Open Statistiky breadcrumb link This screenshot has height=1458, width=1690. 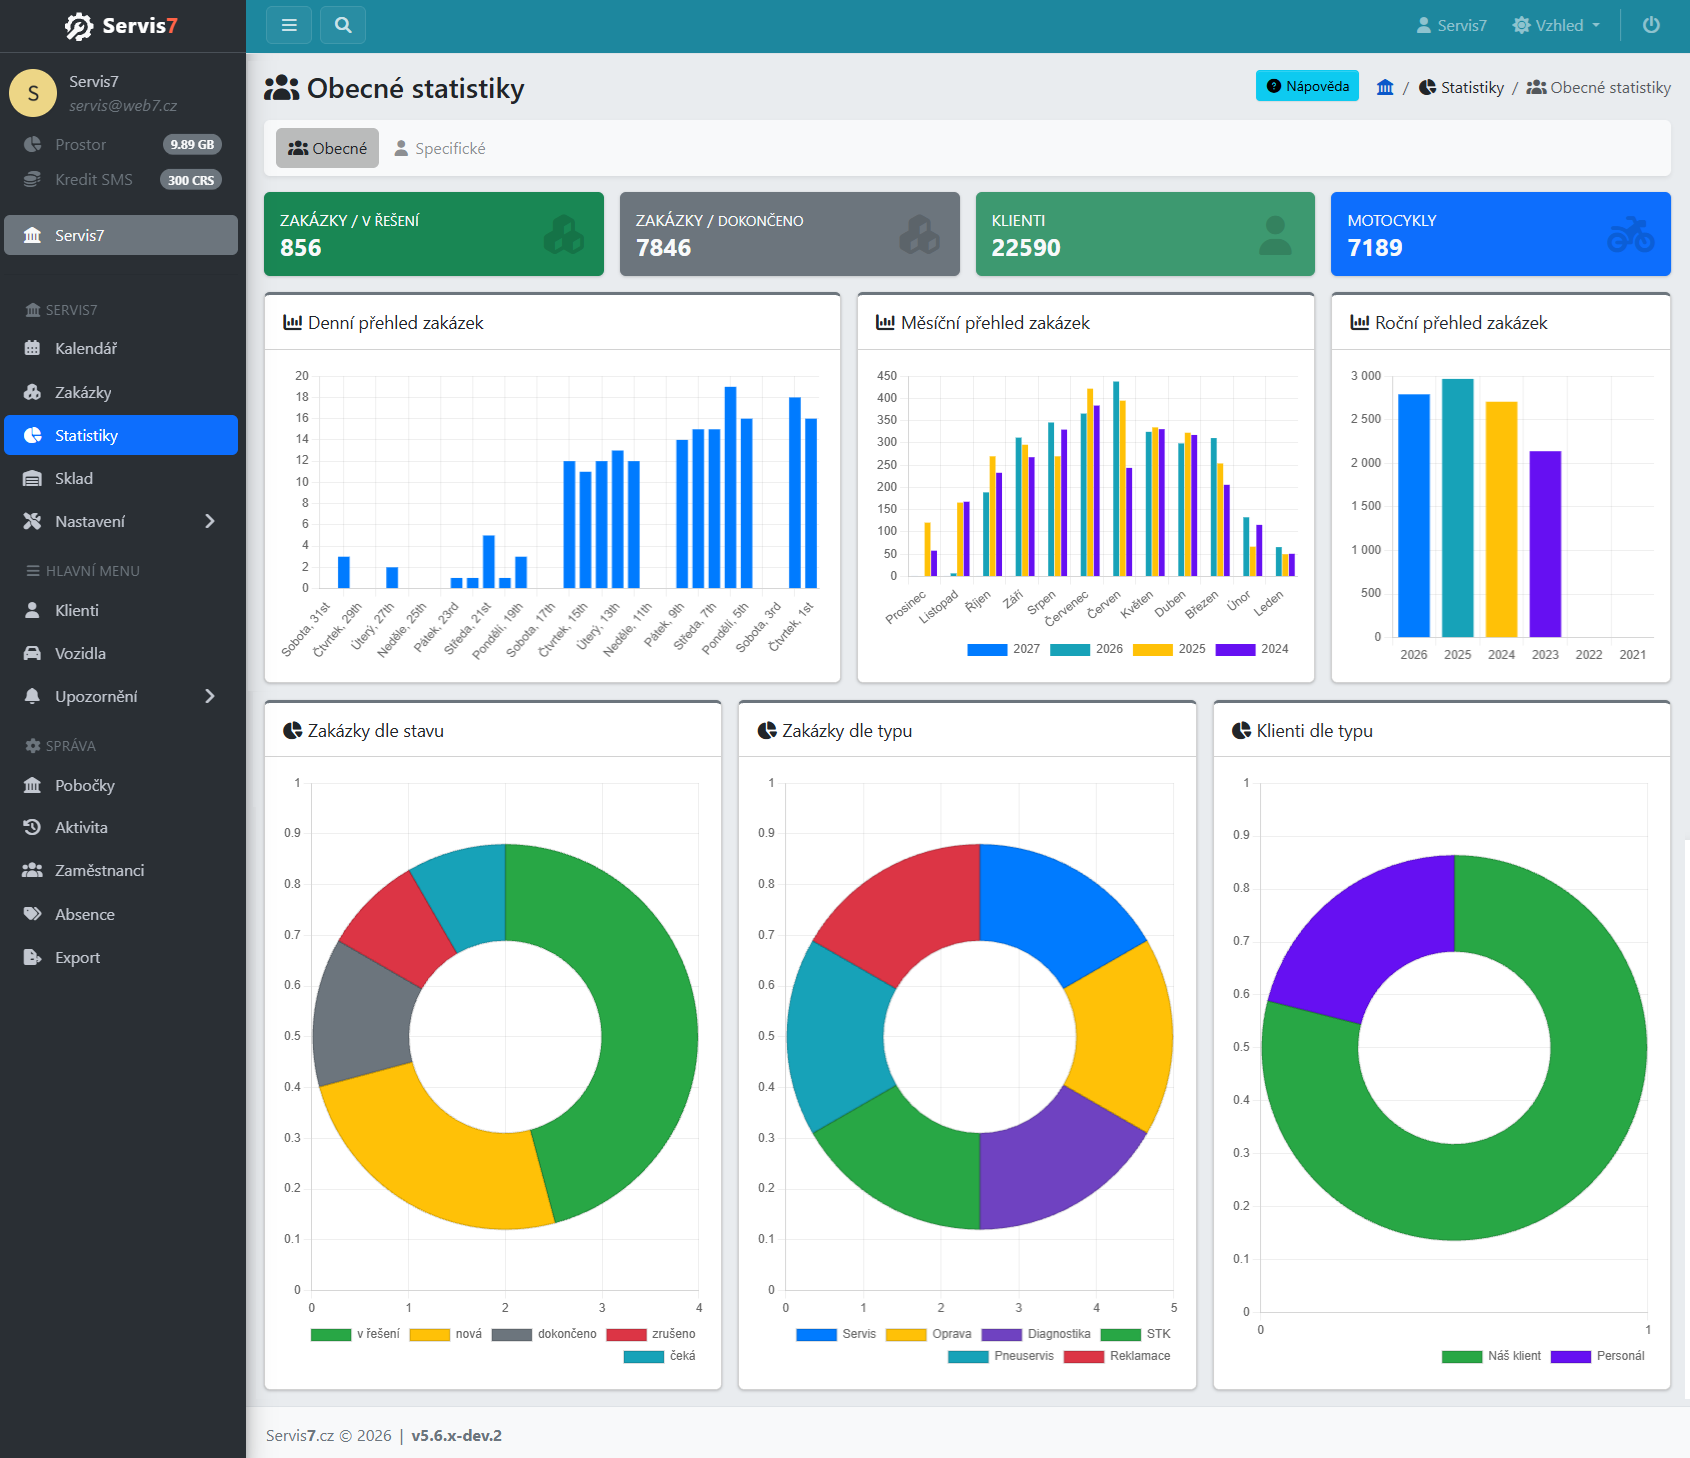click(x=1462, y=87)
